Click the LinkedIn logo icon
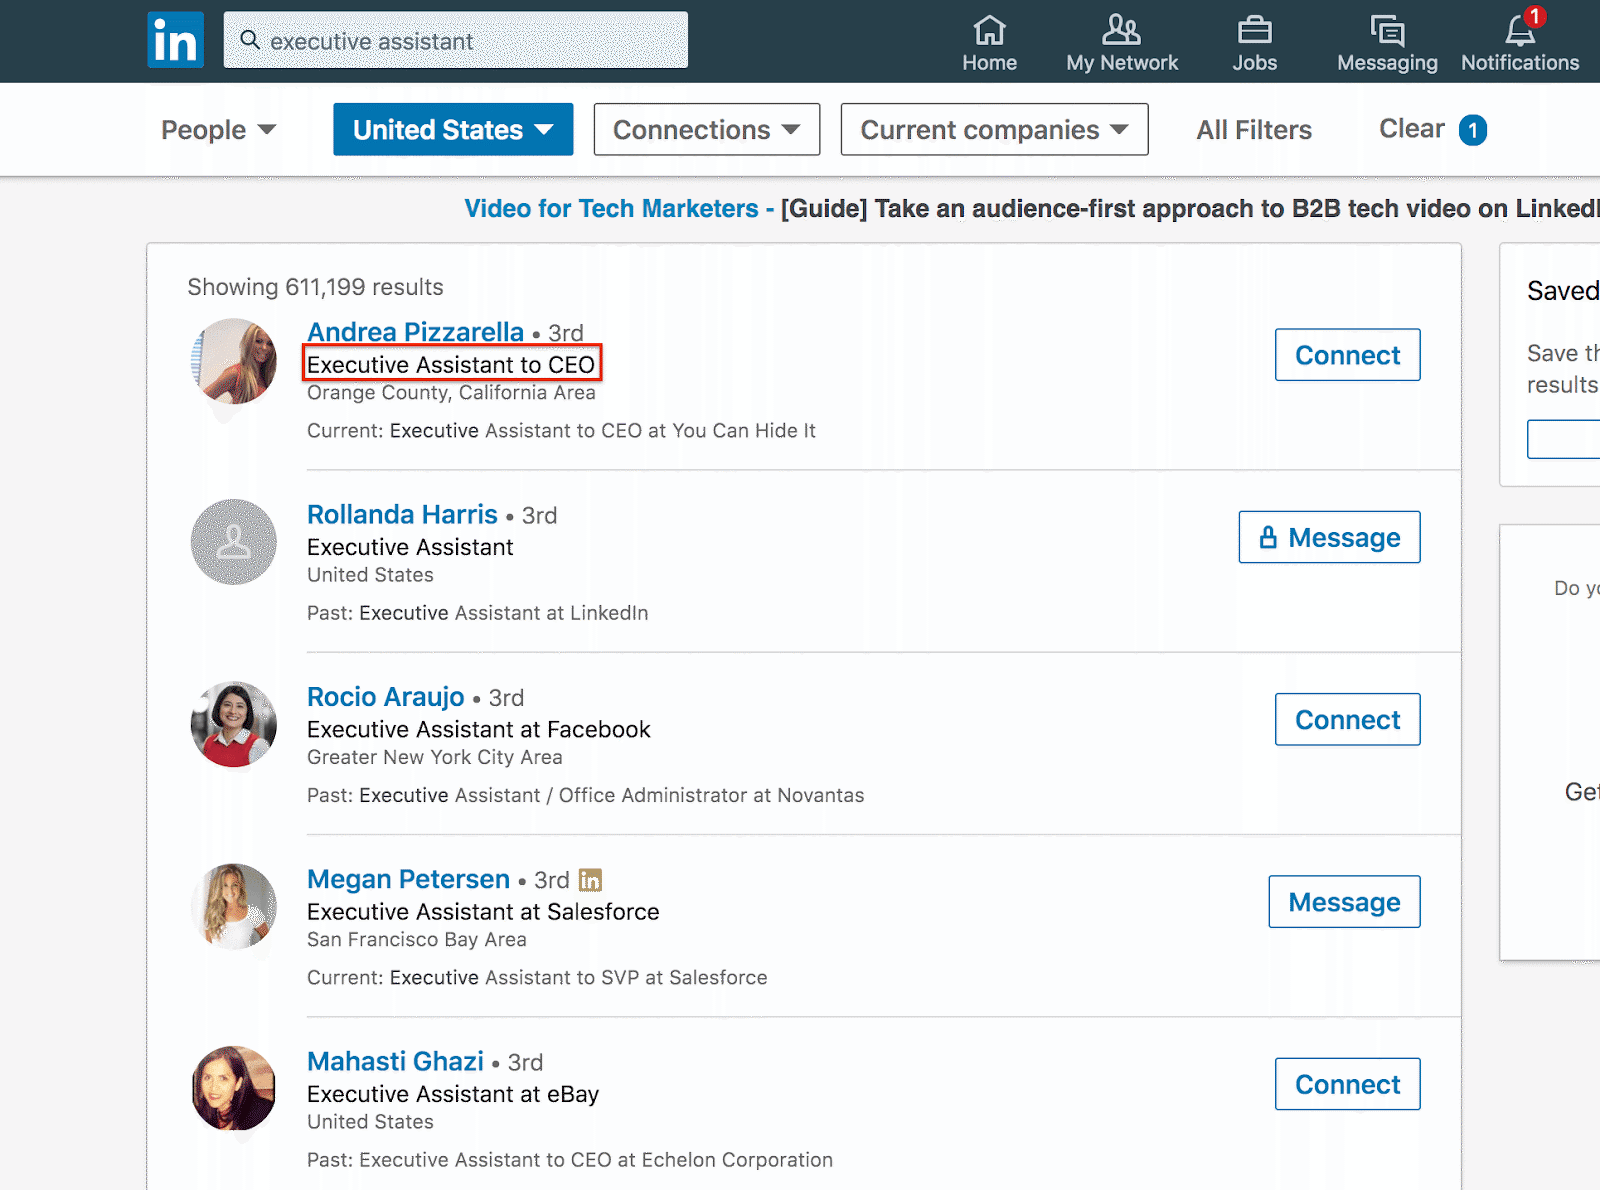The width and height of the screenshot is (1600, 1190). pyautogui.click(x=175, y=40)
